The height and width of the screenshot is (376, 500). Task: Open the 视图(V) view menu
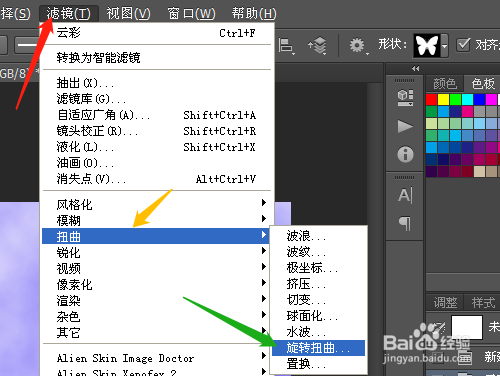(x=128, y=14)
